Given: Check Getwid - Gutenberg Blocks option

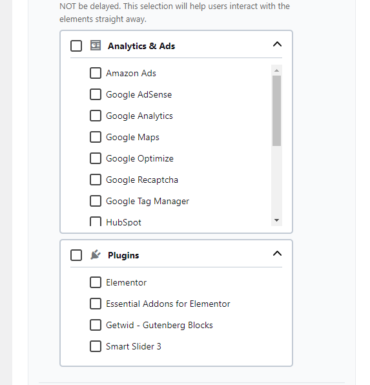Looking at the screenshot, I should point(96,325).
